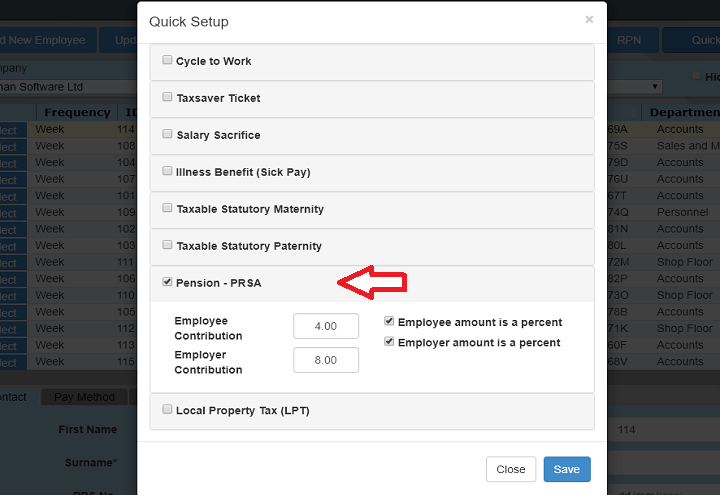Uncheck Employee amount is a percent

click(x=389, y=322)
